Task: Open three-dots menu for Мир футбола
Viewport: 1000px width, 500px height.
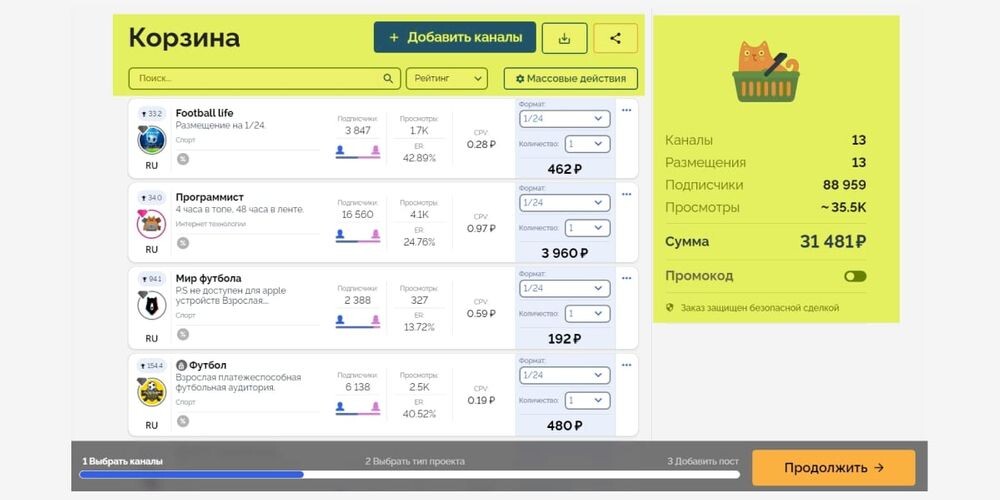Action: (626, 278)
